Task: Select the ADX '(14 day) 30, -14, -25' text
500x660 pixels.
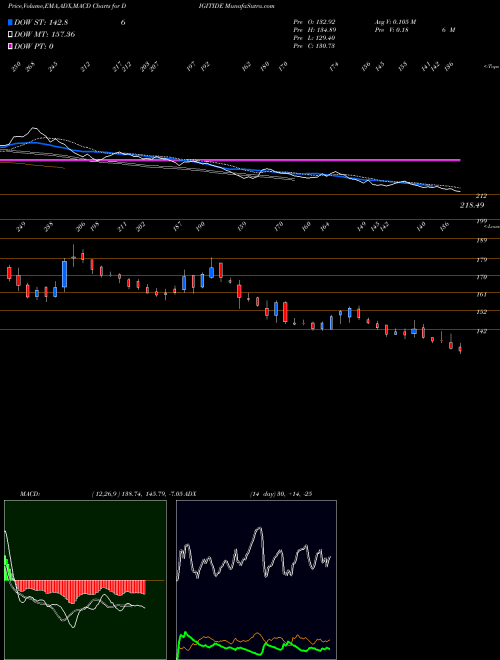Action: tap(281, 494)
